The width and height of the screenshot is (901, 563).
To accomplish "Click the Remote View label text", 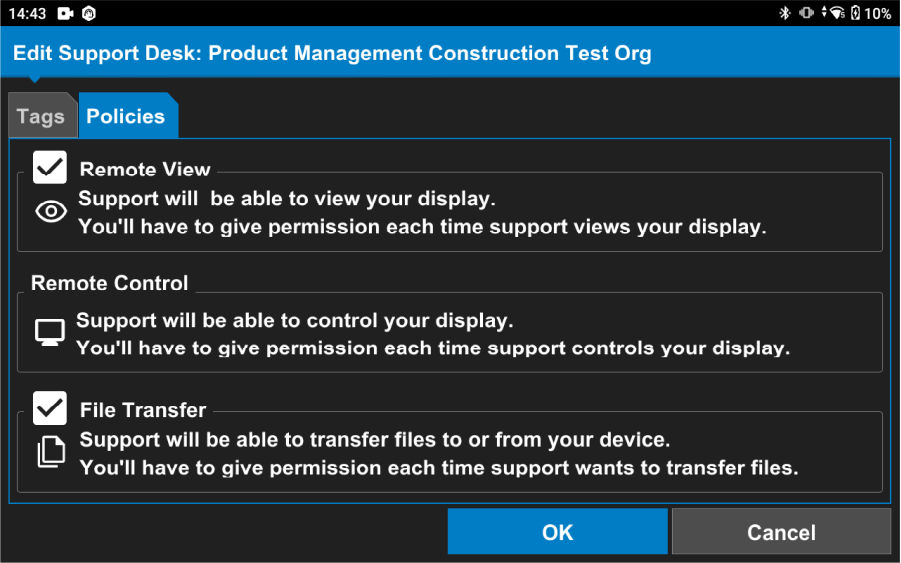I will (x=145, y=169).
